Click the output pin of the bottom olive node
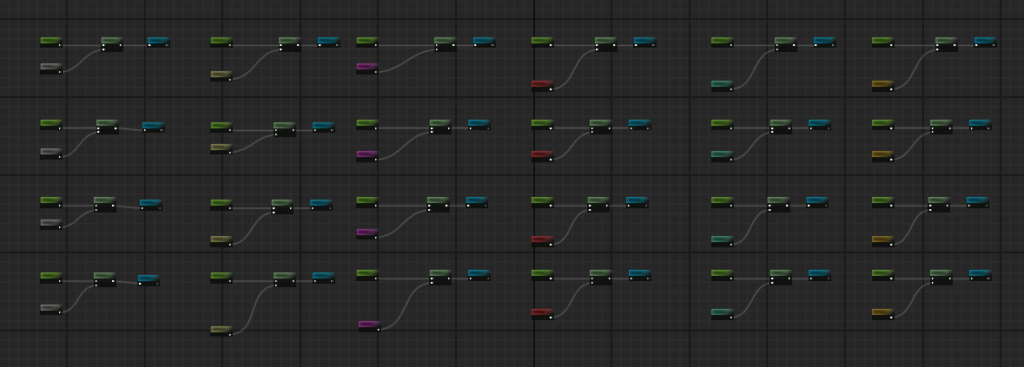The width and height of the screenshot is (1024, 367). (x=230, y=334)
